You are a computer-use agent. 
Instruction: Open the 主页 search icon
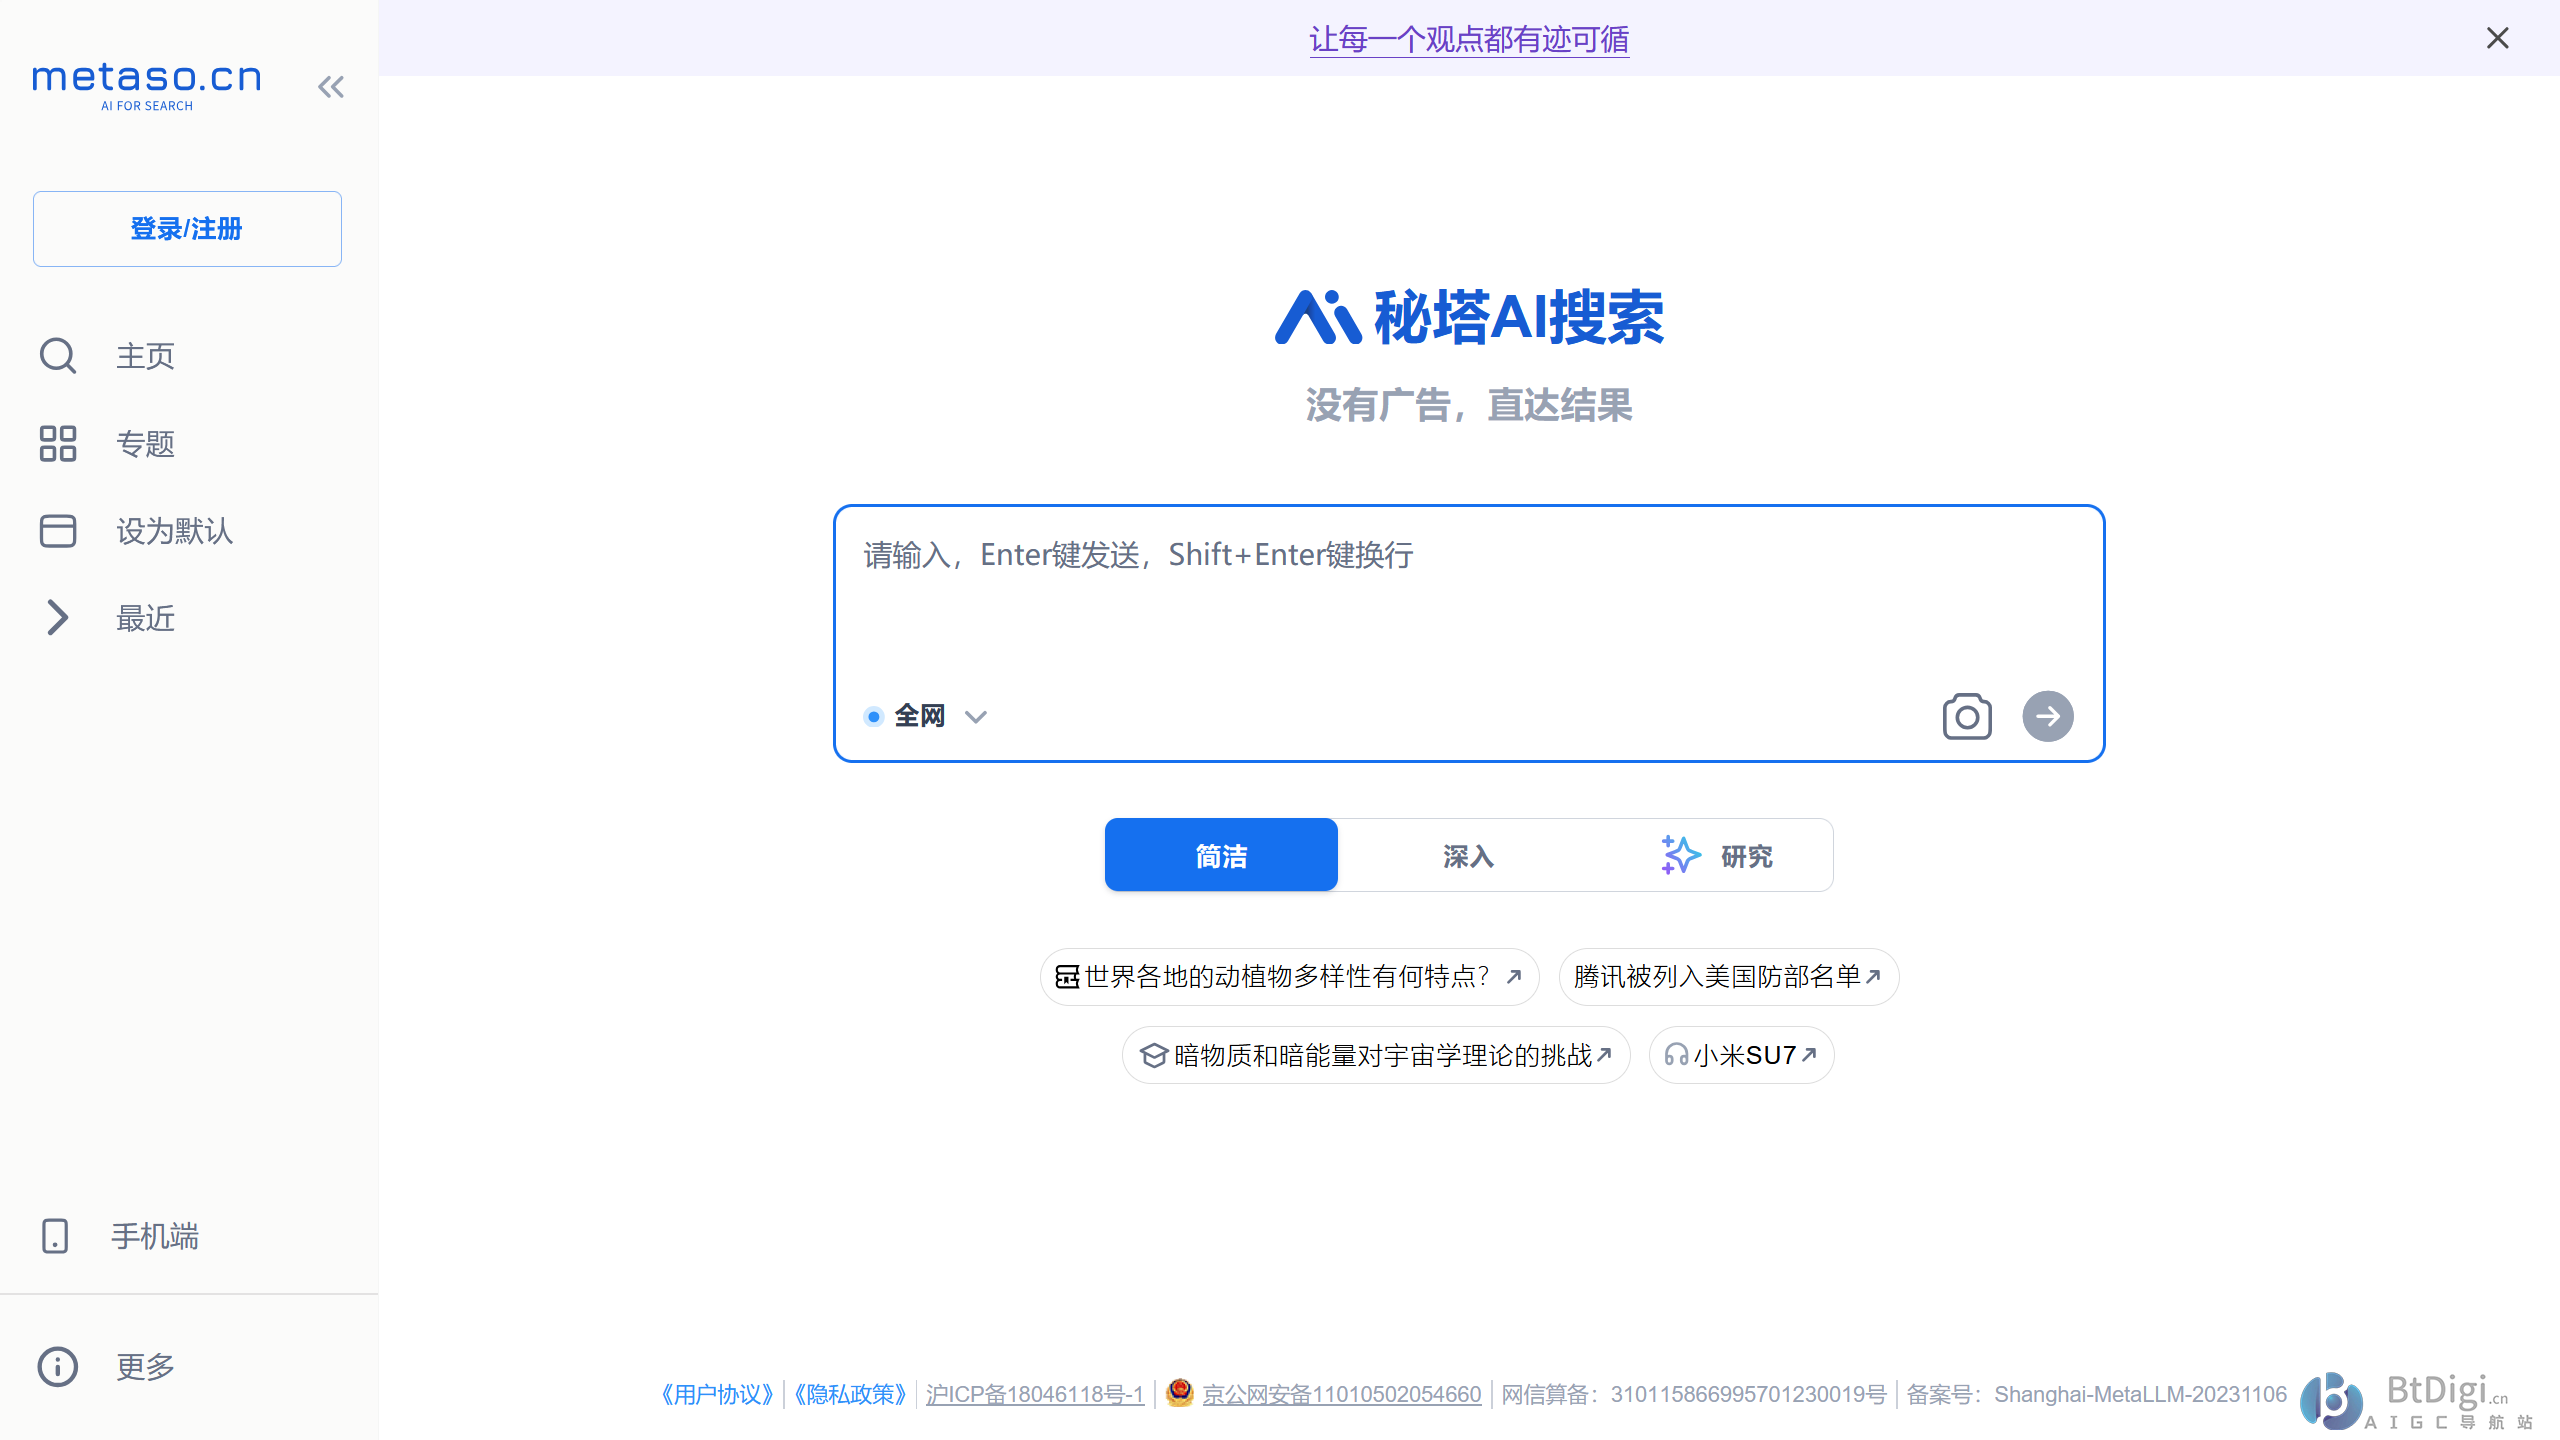pos(58,356)
